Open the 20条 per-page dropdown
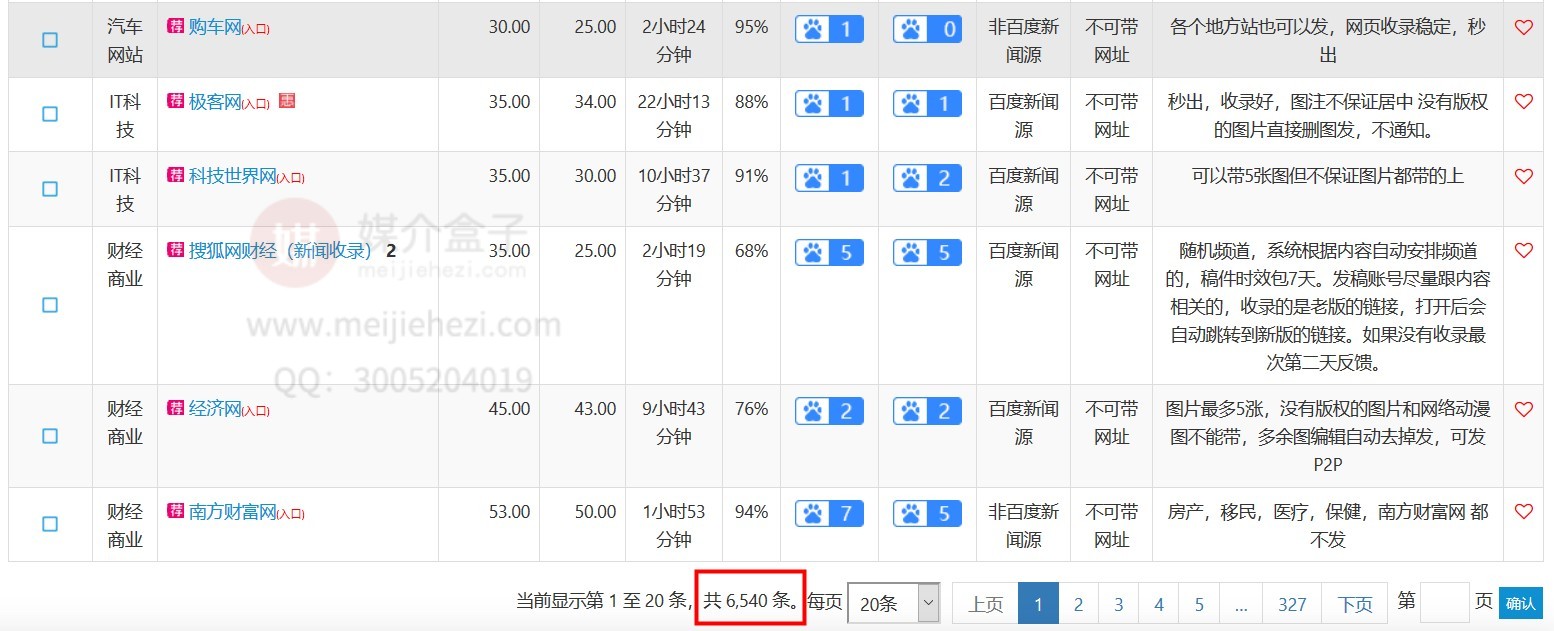The image size is (1554, 631). tap(893, 603)
